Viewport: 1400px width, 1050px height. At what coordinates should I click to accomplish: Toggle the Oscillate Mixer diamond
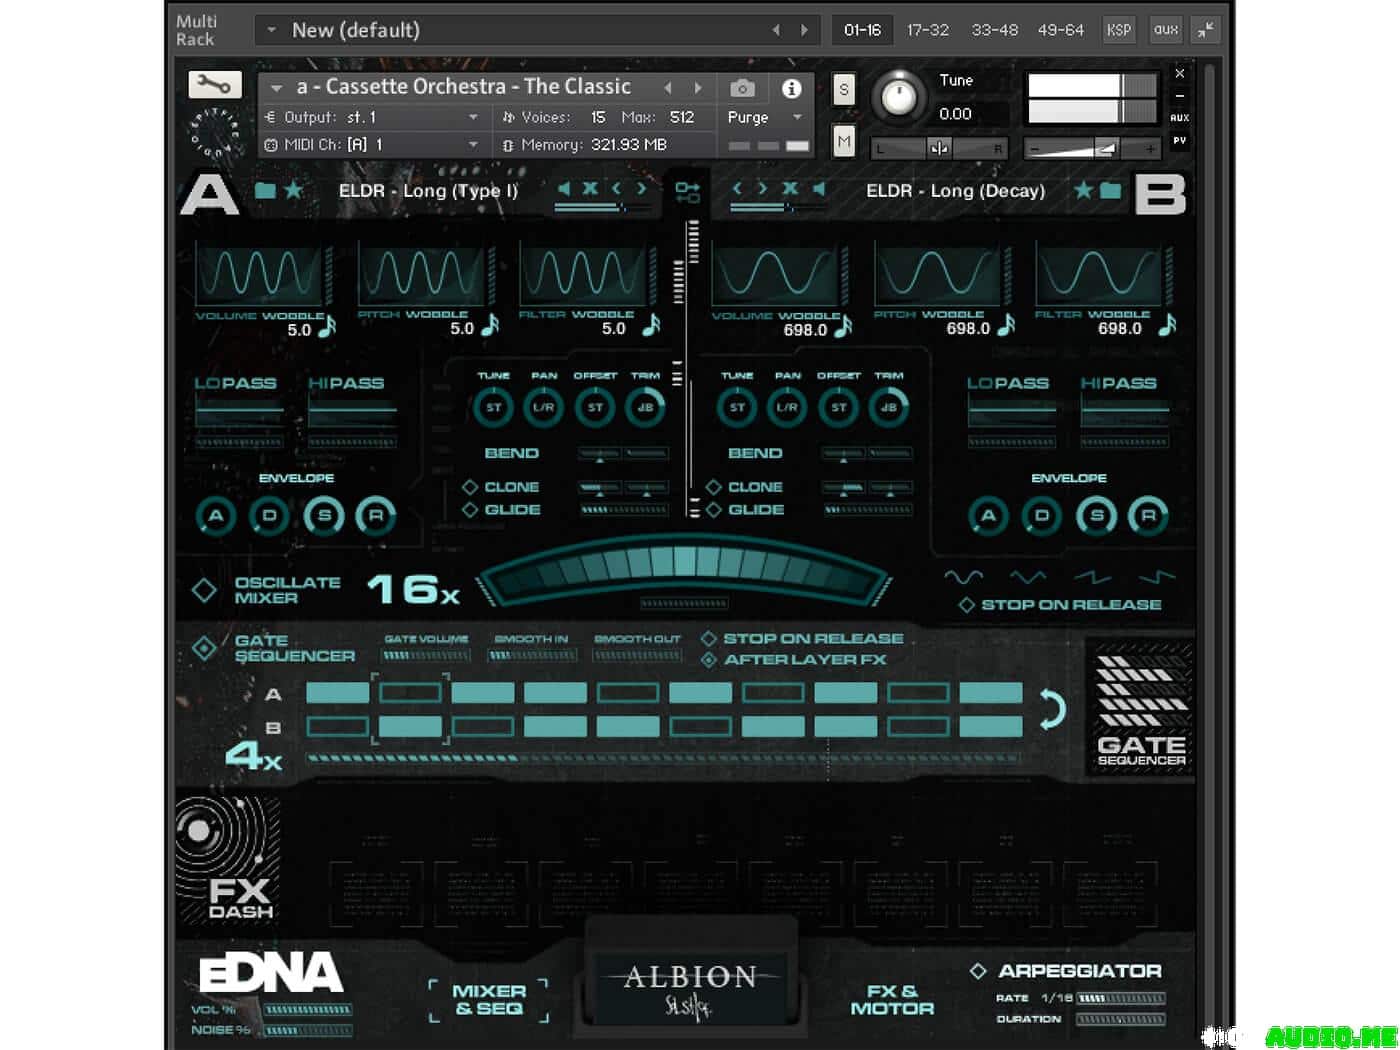[204, 590]
